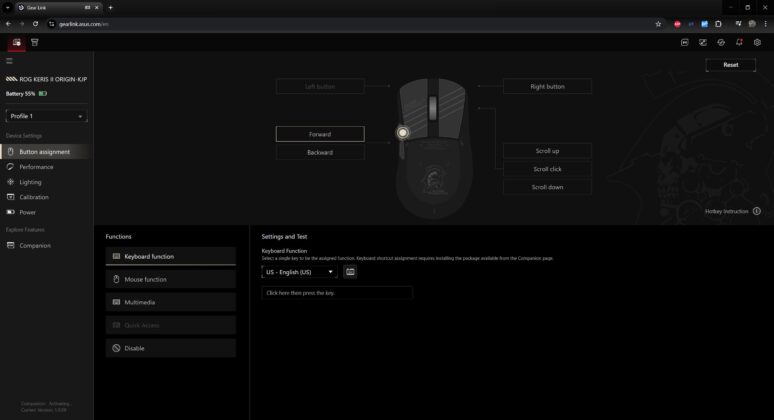Open browser three-dot menu

pos(766,24)
